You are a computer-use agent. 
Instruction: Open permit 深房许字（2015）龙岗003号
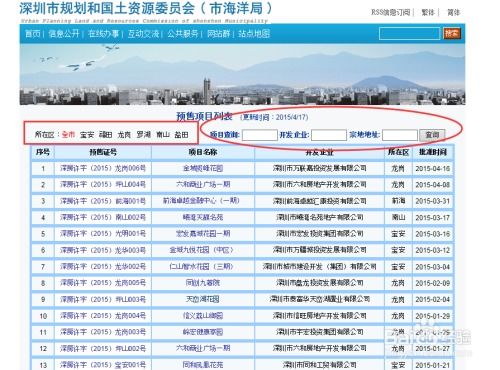pos(103,332)
